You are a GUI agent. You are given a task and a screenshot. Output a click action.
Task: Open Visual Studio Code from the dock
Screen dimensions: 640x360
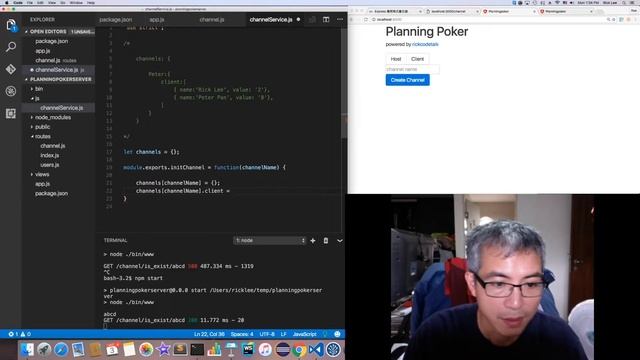316,349
